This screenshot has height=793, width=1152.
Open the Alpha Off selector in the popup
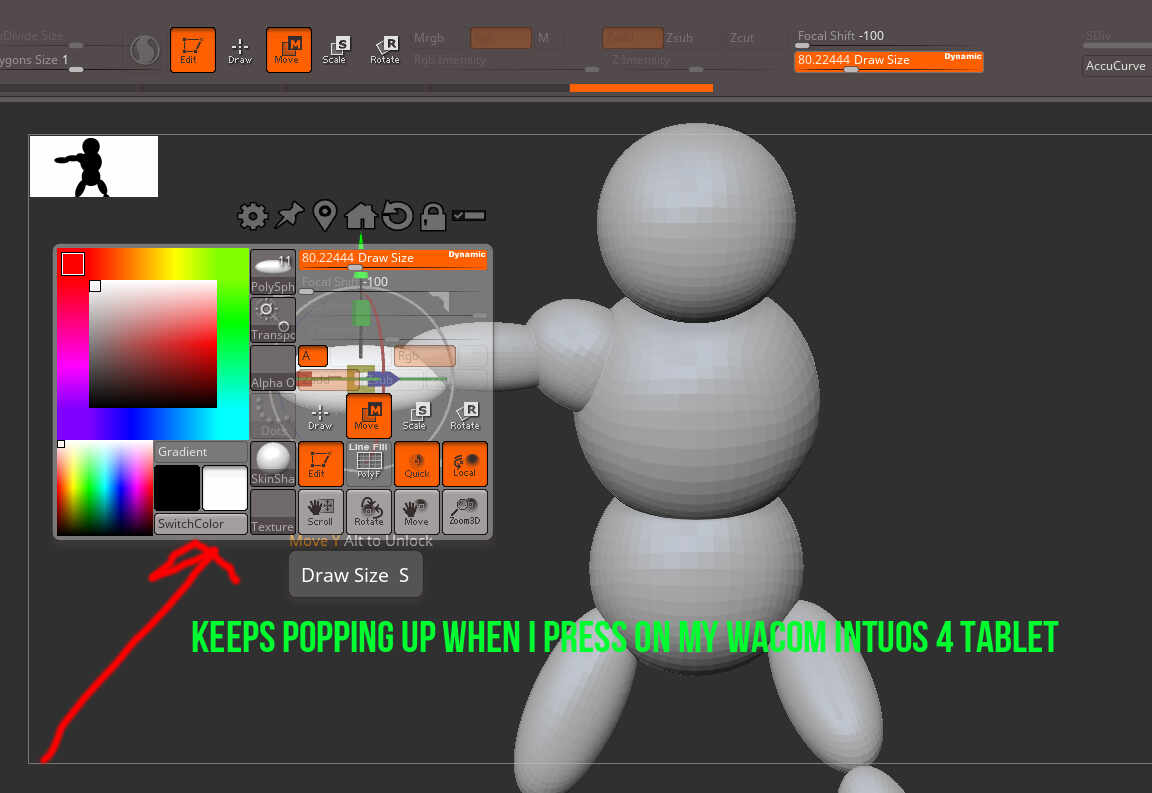tap(273, 368)
